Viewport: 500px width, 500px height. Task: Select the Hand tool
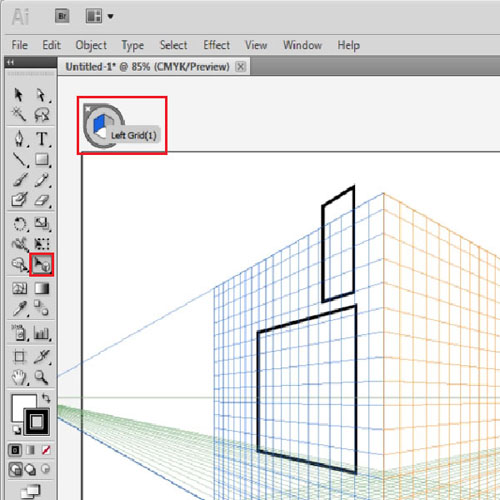point(19,377)
